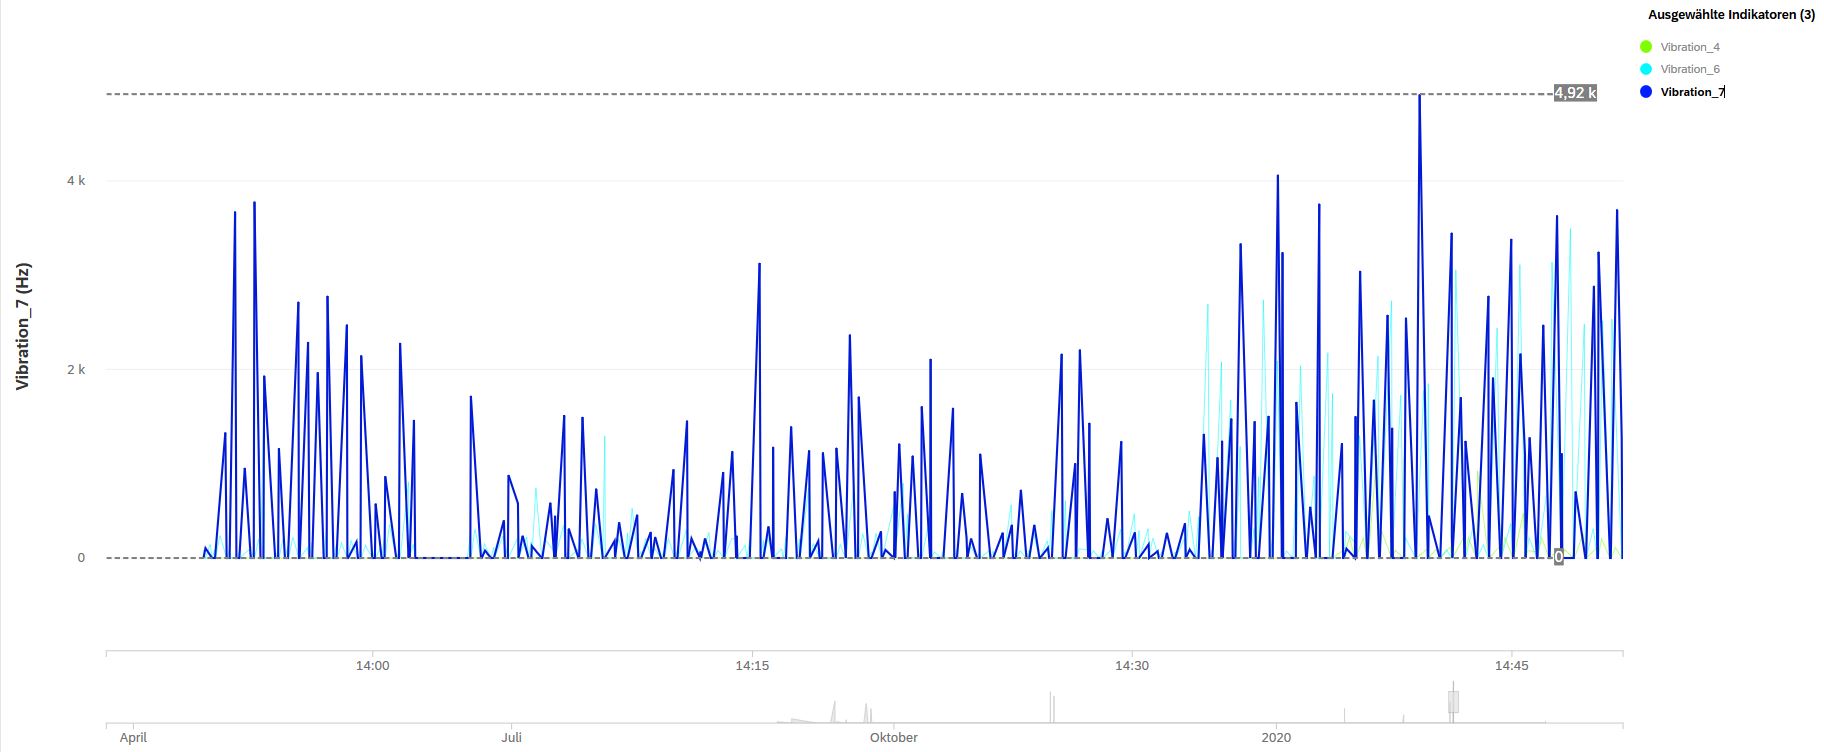Click the 14:15 time axis label
This screenshot has width=1824, height=752.
tap(752, 666)
